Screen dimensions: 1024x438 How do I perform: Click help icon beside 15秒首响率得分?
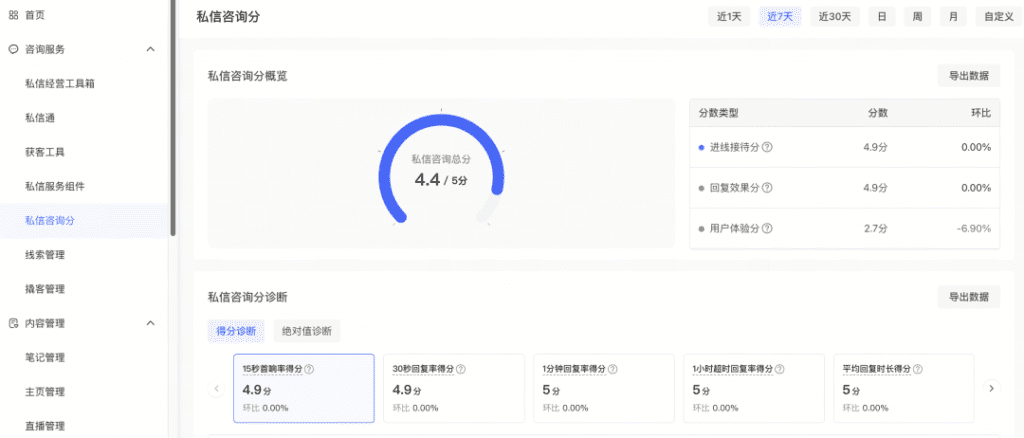pos(310,369)
